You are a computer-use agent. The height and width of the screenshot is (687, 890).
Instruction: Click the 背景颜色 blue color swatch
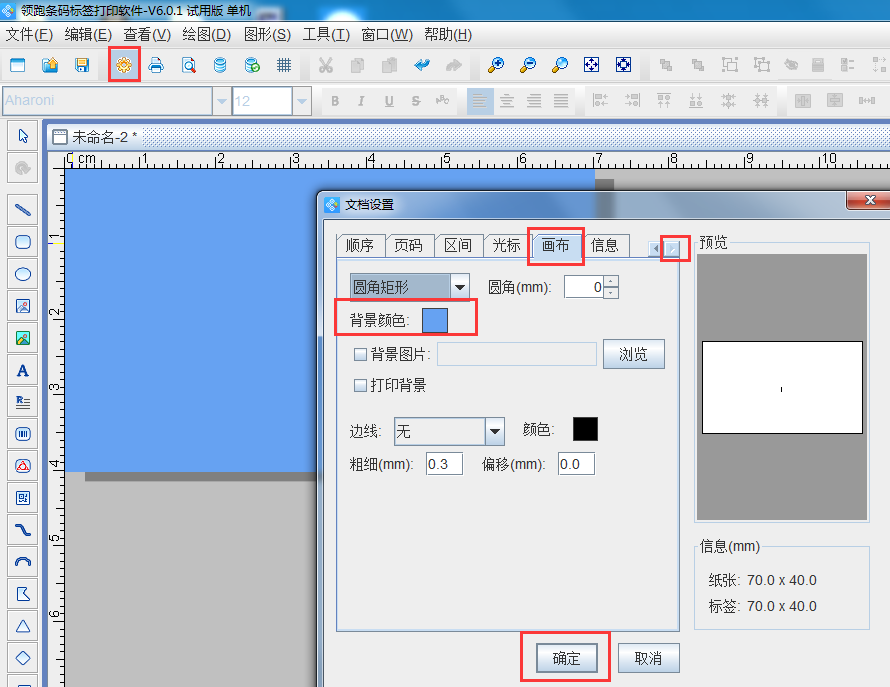(437, 318)
